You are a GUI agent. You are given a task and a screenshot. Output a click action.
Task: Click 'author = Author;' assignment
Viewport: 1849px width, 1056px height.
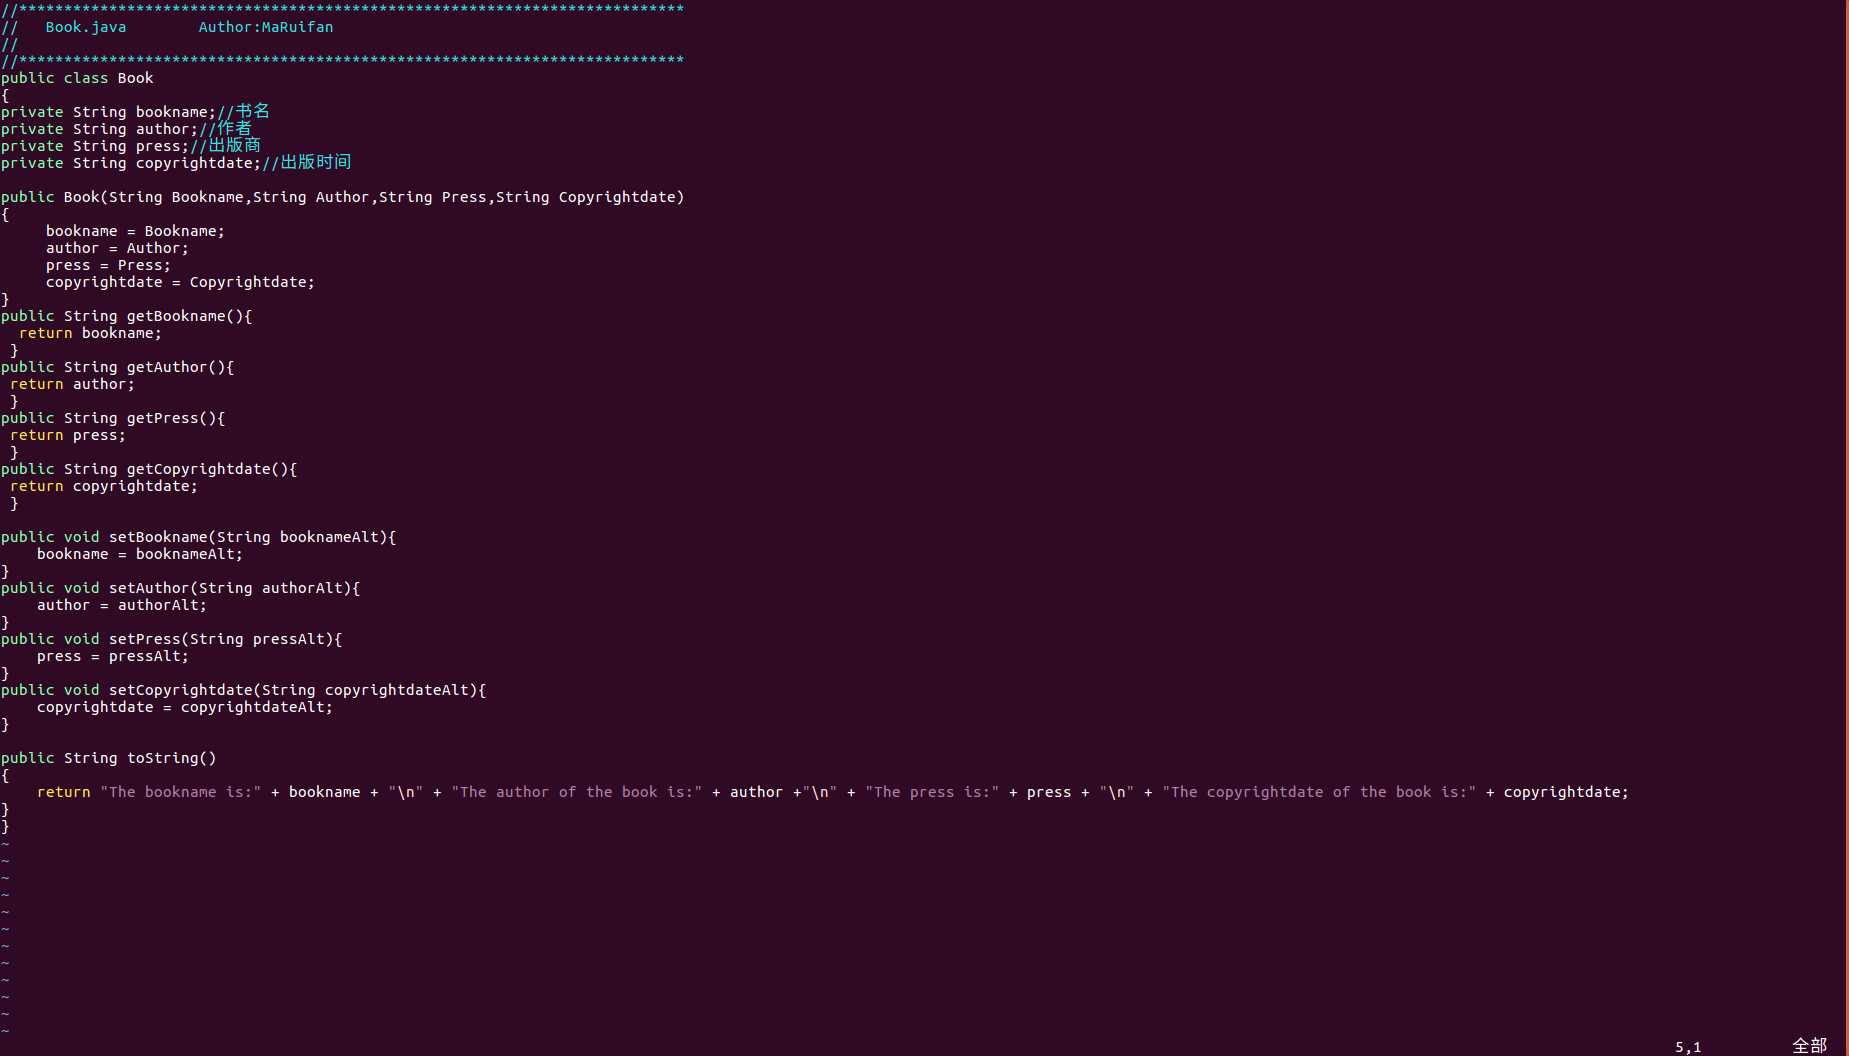click(x=117, y=248)
